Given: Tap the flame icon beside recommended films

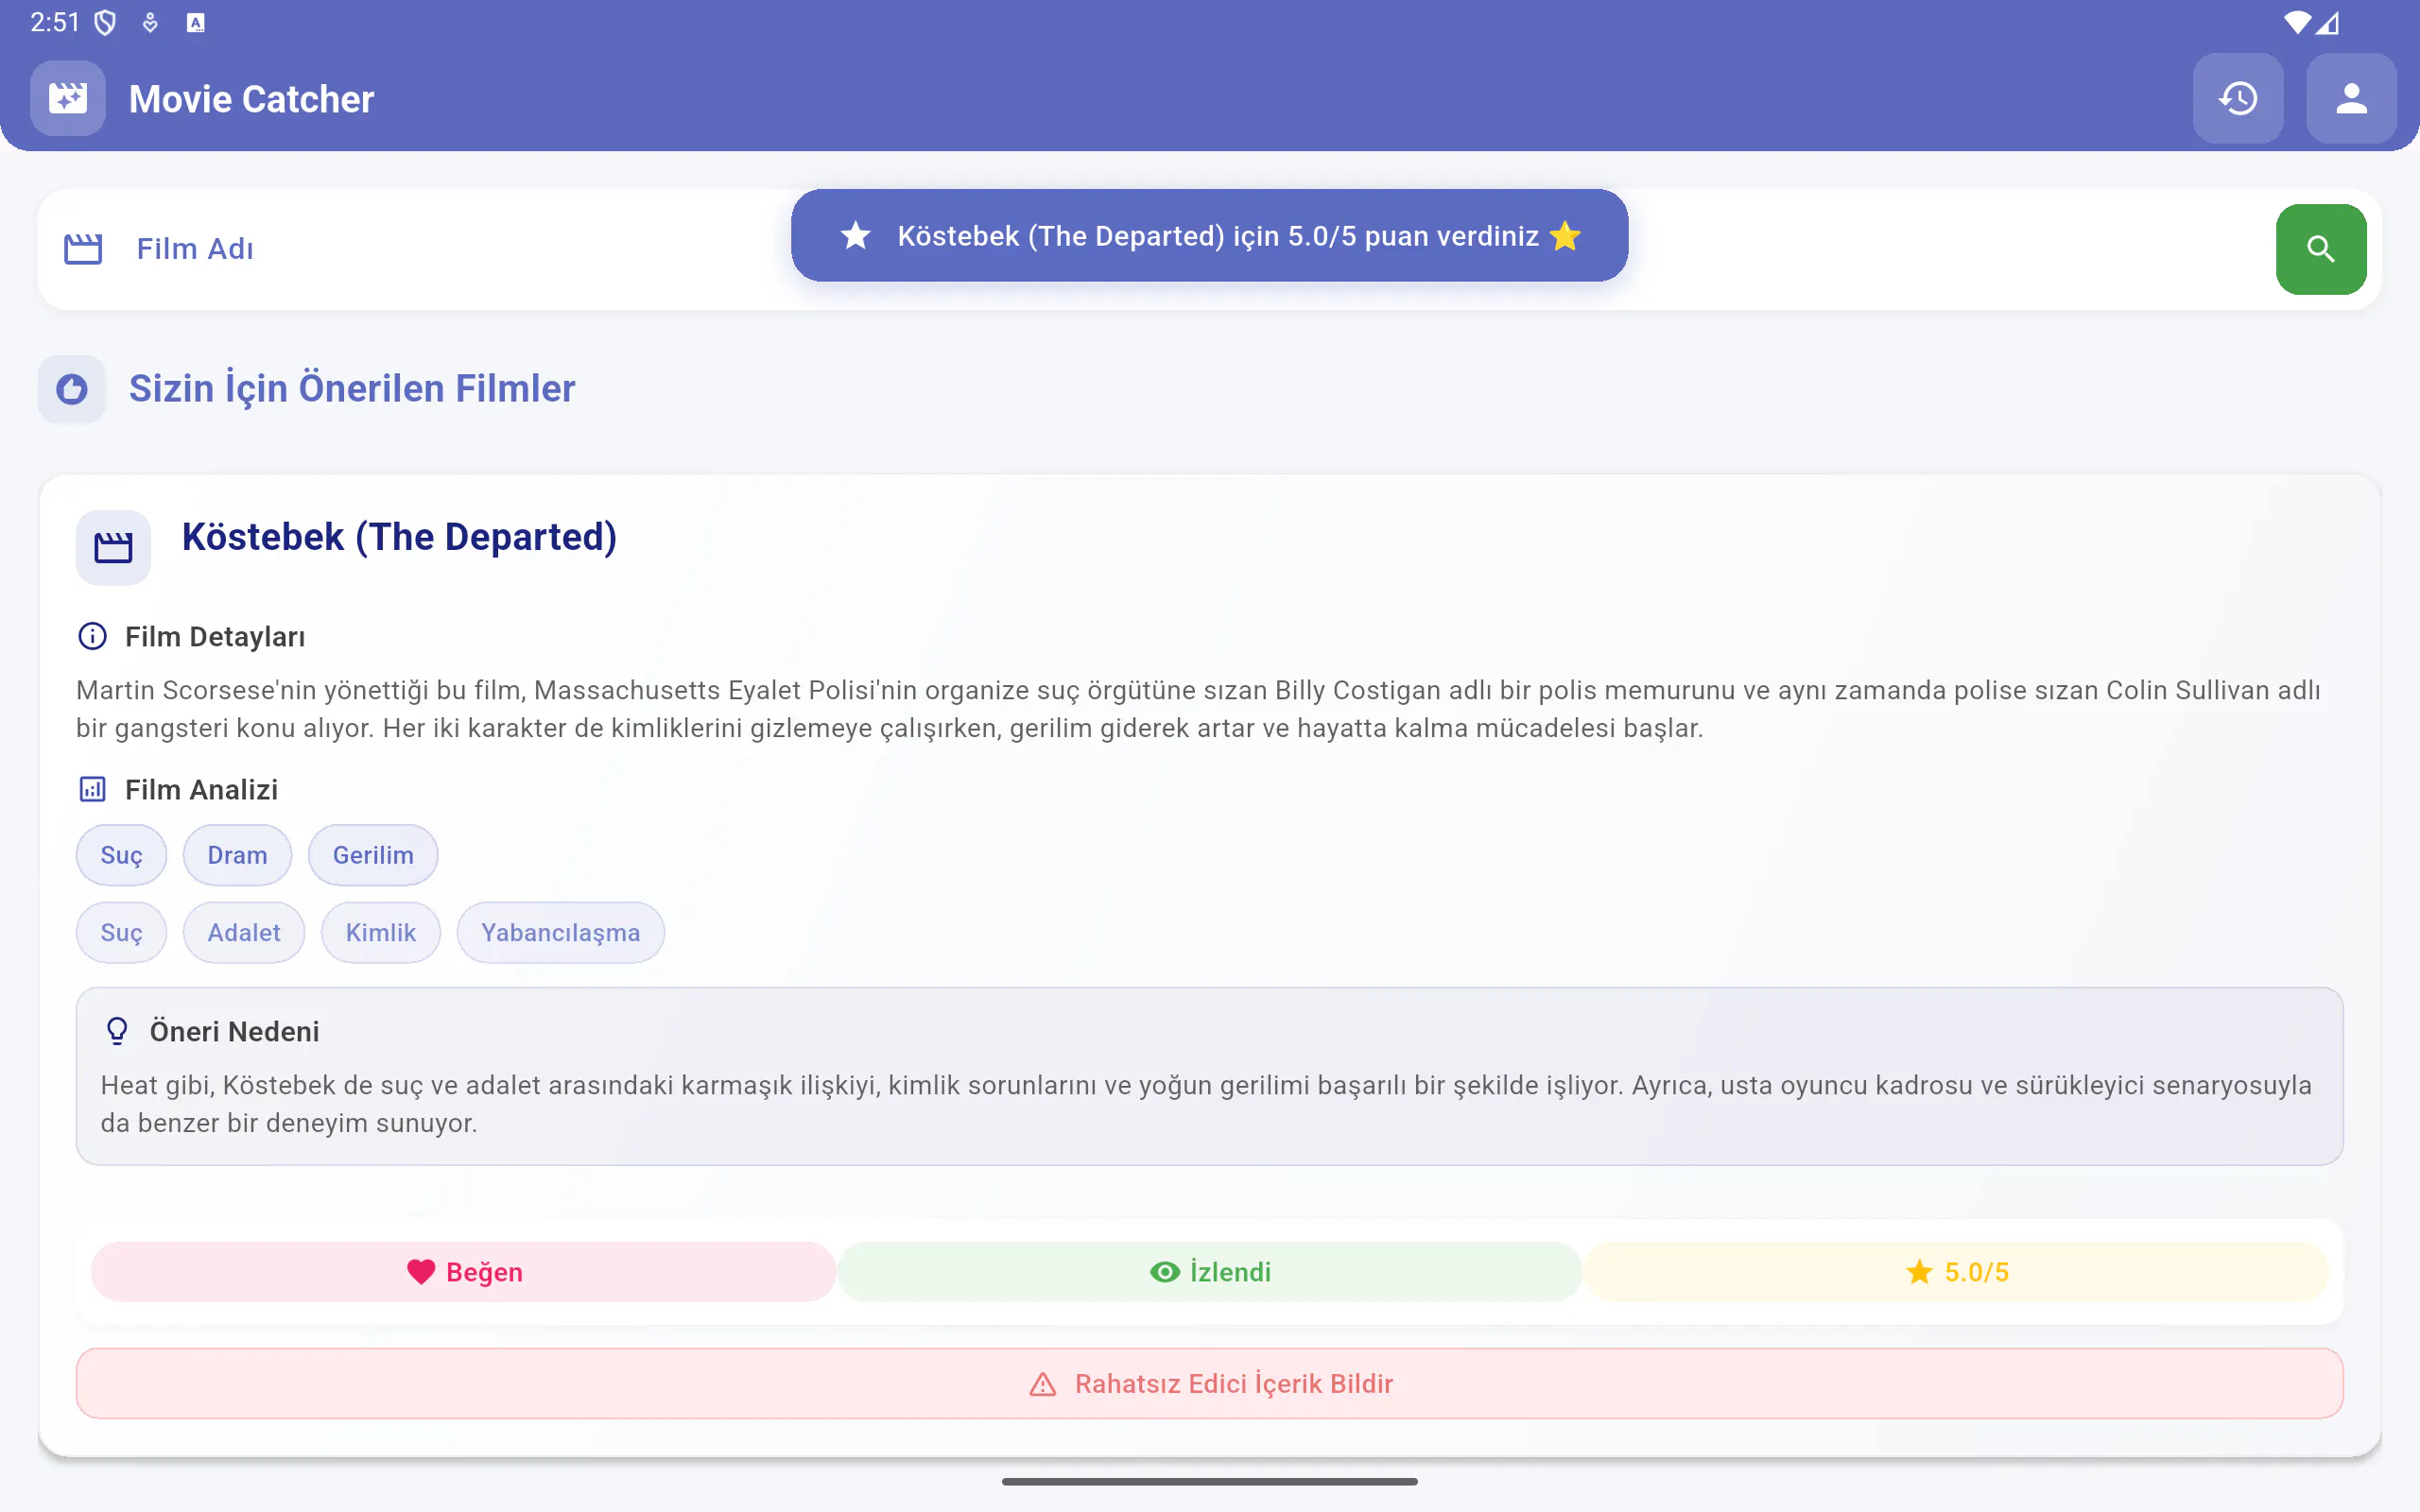Looking at the screenshot, I should click(x=72, y=389).
